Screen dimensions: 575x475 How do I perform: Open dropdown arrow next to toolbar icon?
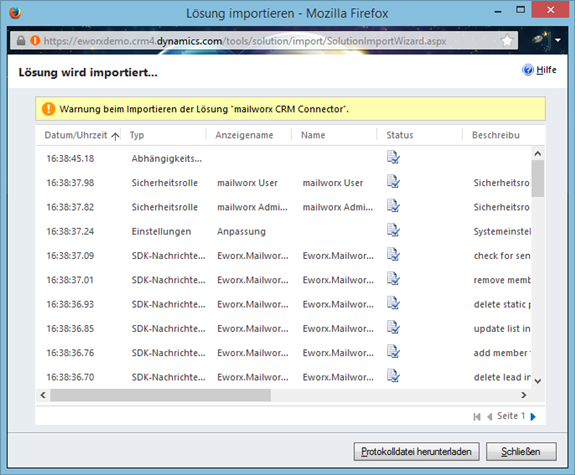tap(558, 40)
